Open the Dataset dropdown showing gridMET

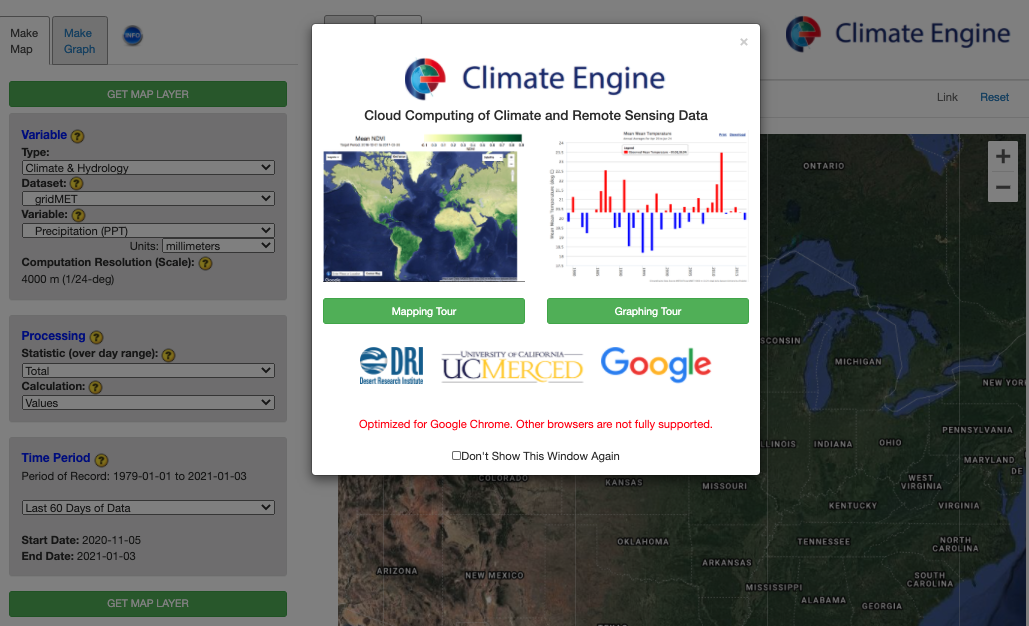pos(148,198)
